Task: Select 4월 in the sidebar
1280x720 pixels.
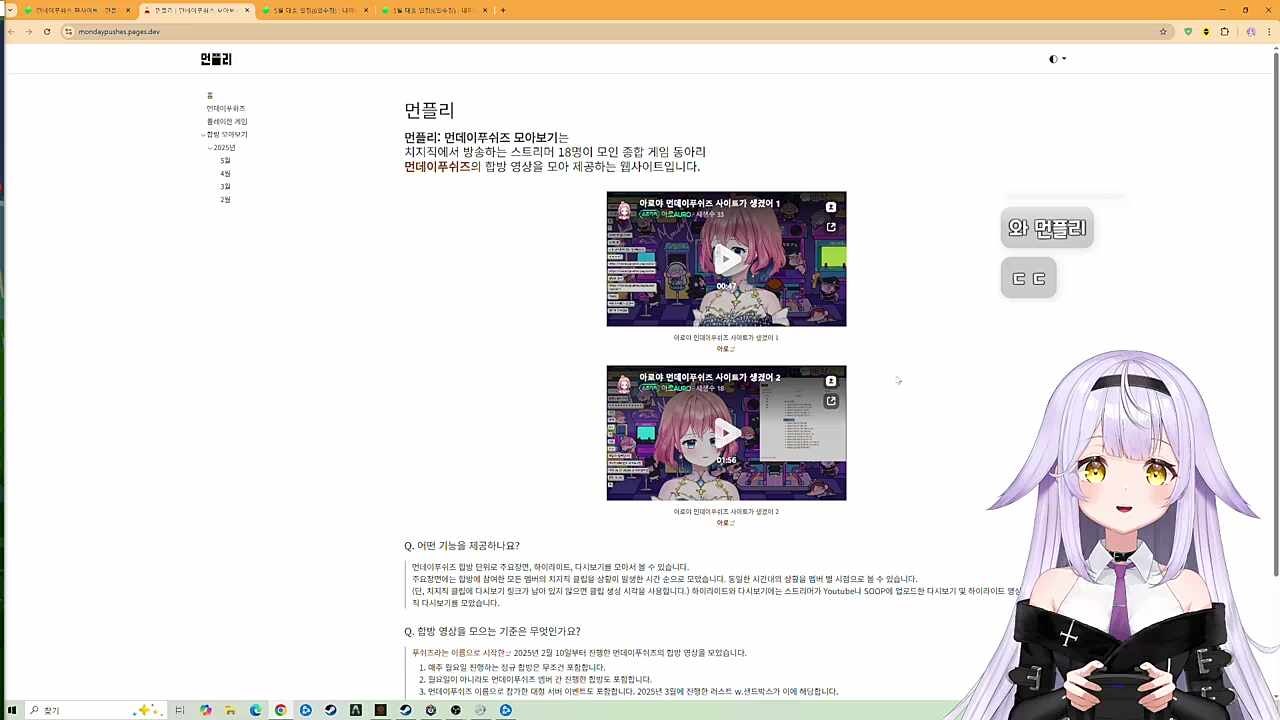Action: pos(225,173)
